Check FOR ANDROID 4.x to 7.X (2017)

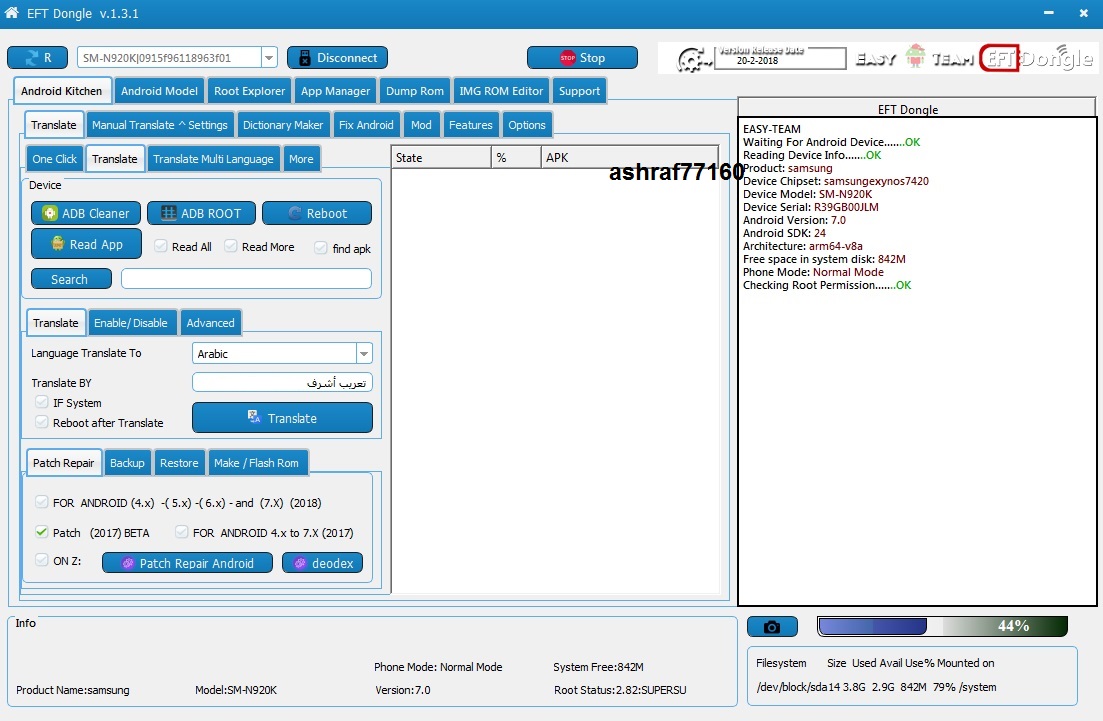[x=181, y=532]
